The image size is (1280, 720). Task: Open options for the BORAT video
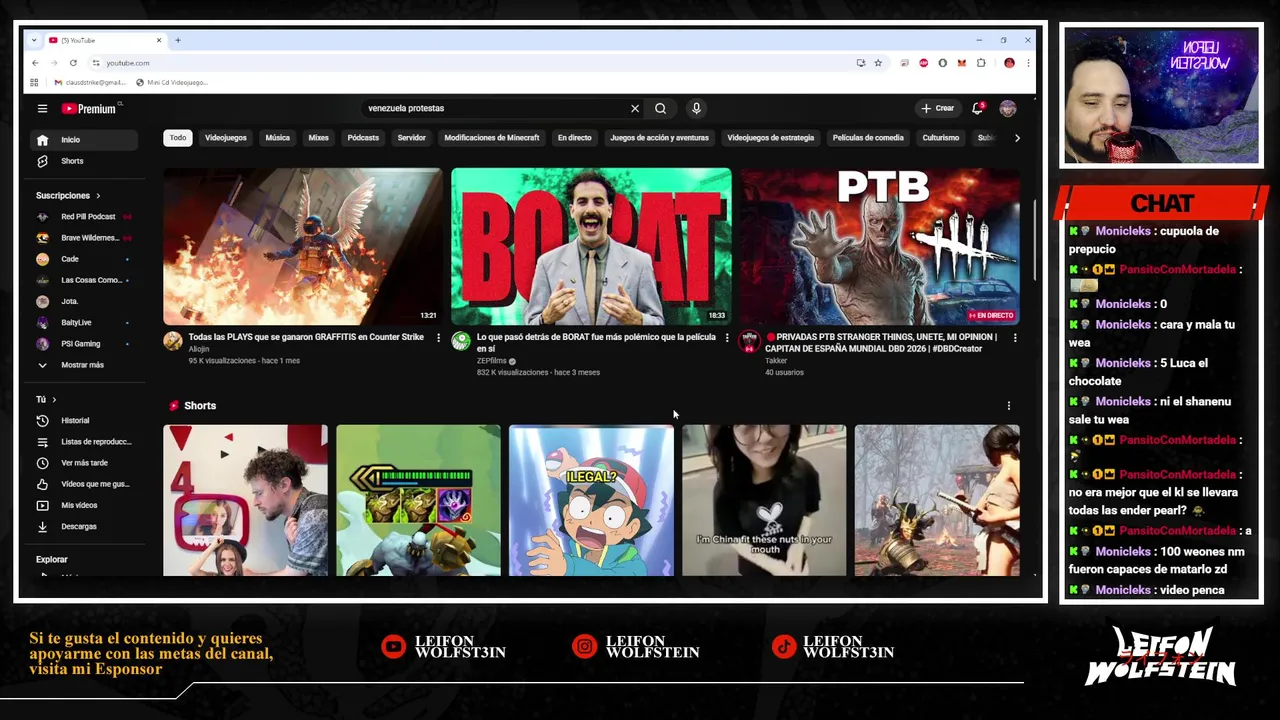click(x=727, y=338)
